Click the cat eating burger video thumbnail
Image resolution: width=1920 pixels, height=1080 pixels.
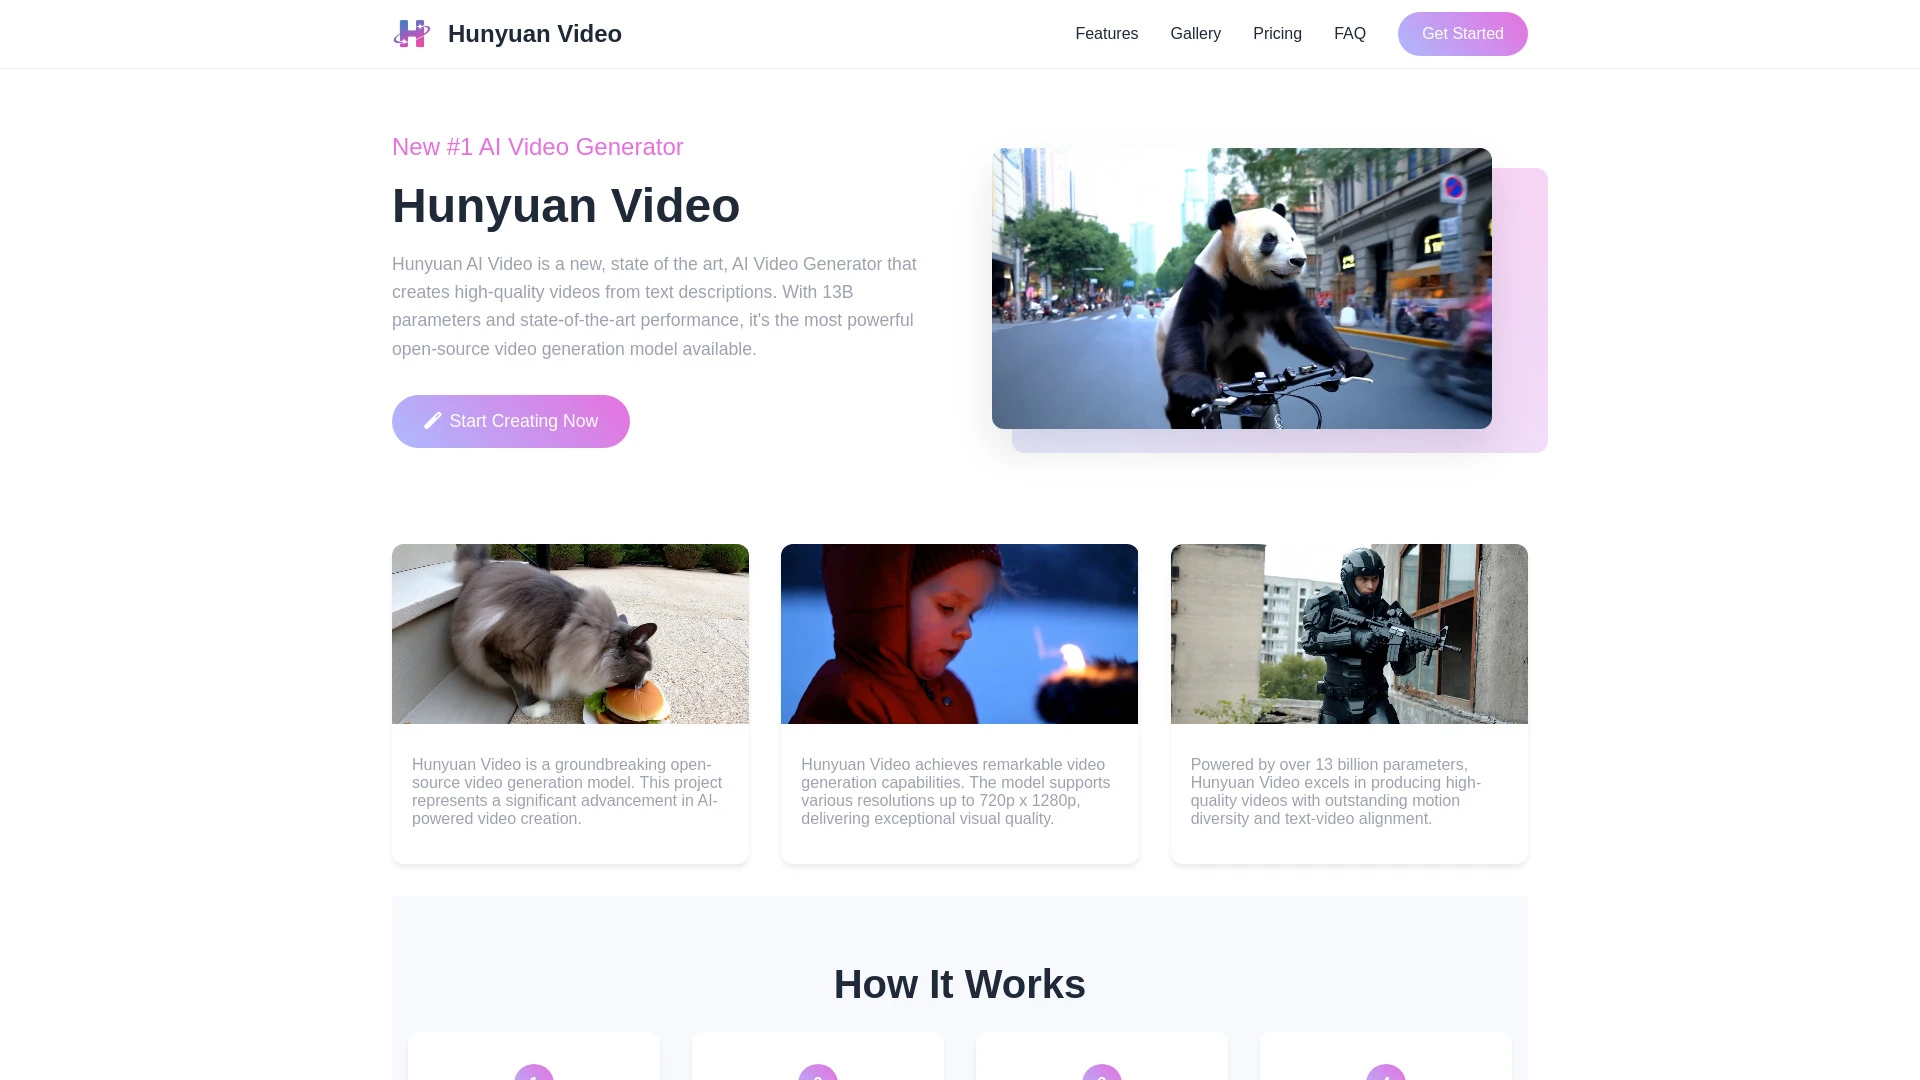tap(570, 633)
